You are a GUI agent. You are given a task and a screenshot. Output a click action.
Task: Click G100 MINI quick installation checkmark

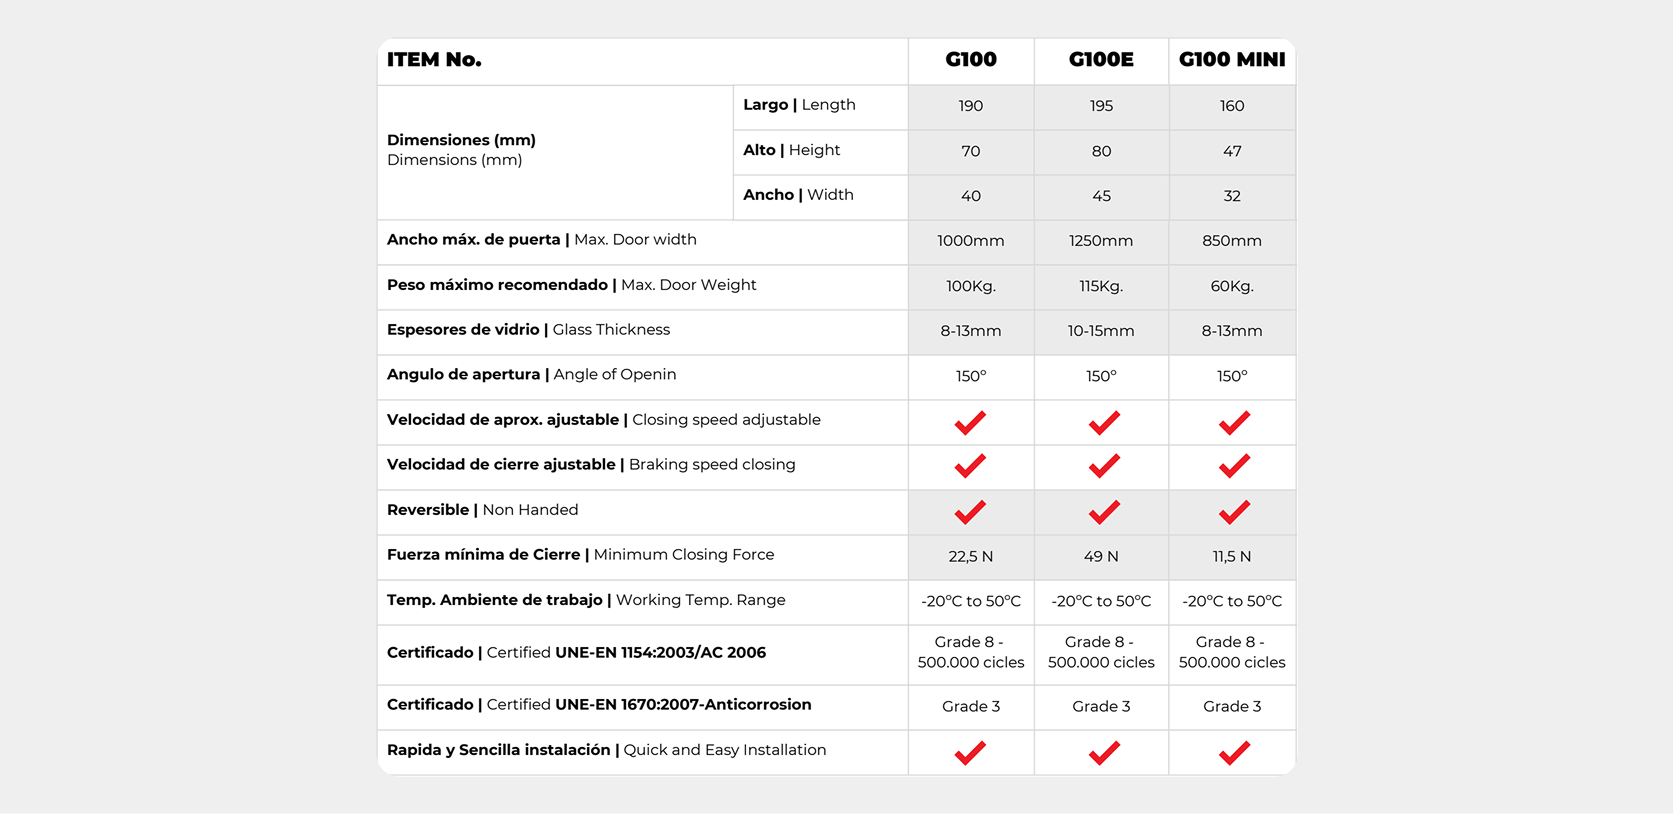1234,753
